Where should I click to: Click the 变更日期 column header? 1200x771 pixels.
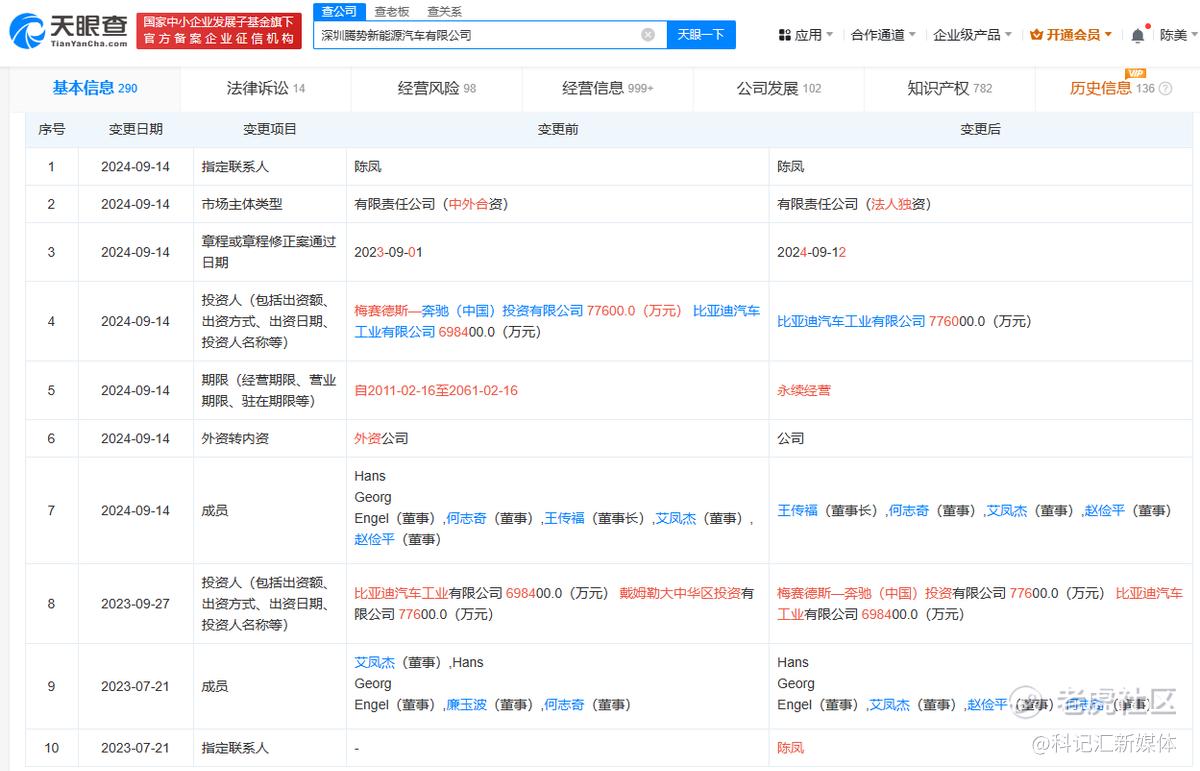tap(136, 129)
